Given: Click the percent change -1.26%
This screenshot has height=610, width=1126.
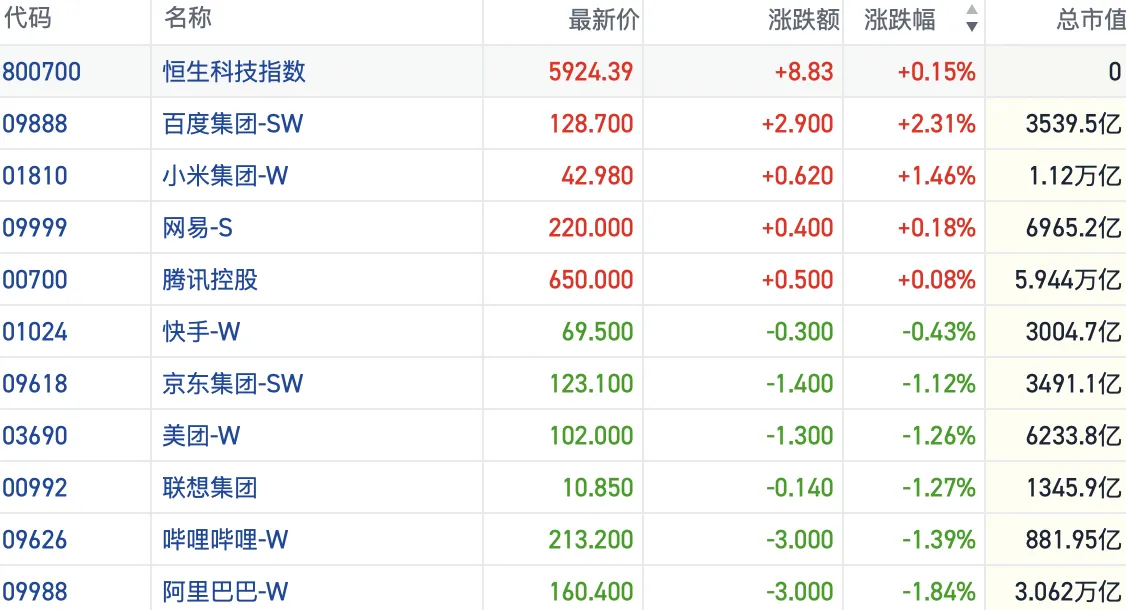Looking at the screenshot, I should click(939, 436).
